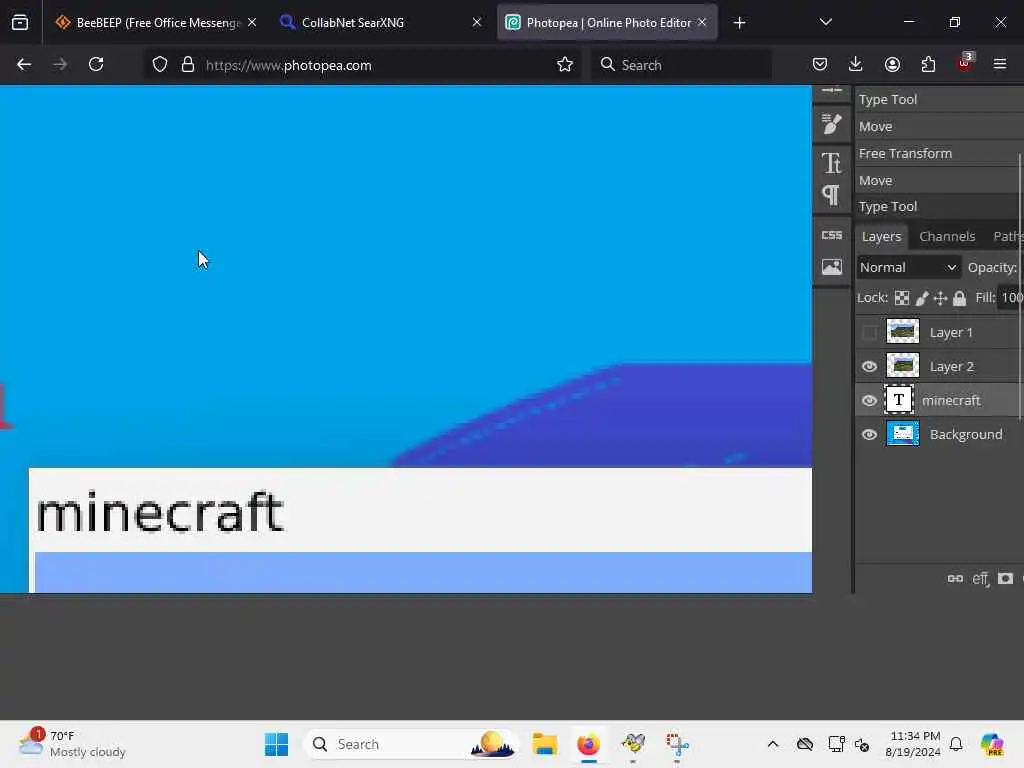1024x768 pixels.
Task: Open the tracking protection shield
Action: click(160, 65)
